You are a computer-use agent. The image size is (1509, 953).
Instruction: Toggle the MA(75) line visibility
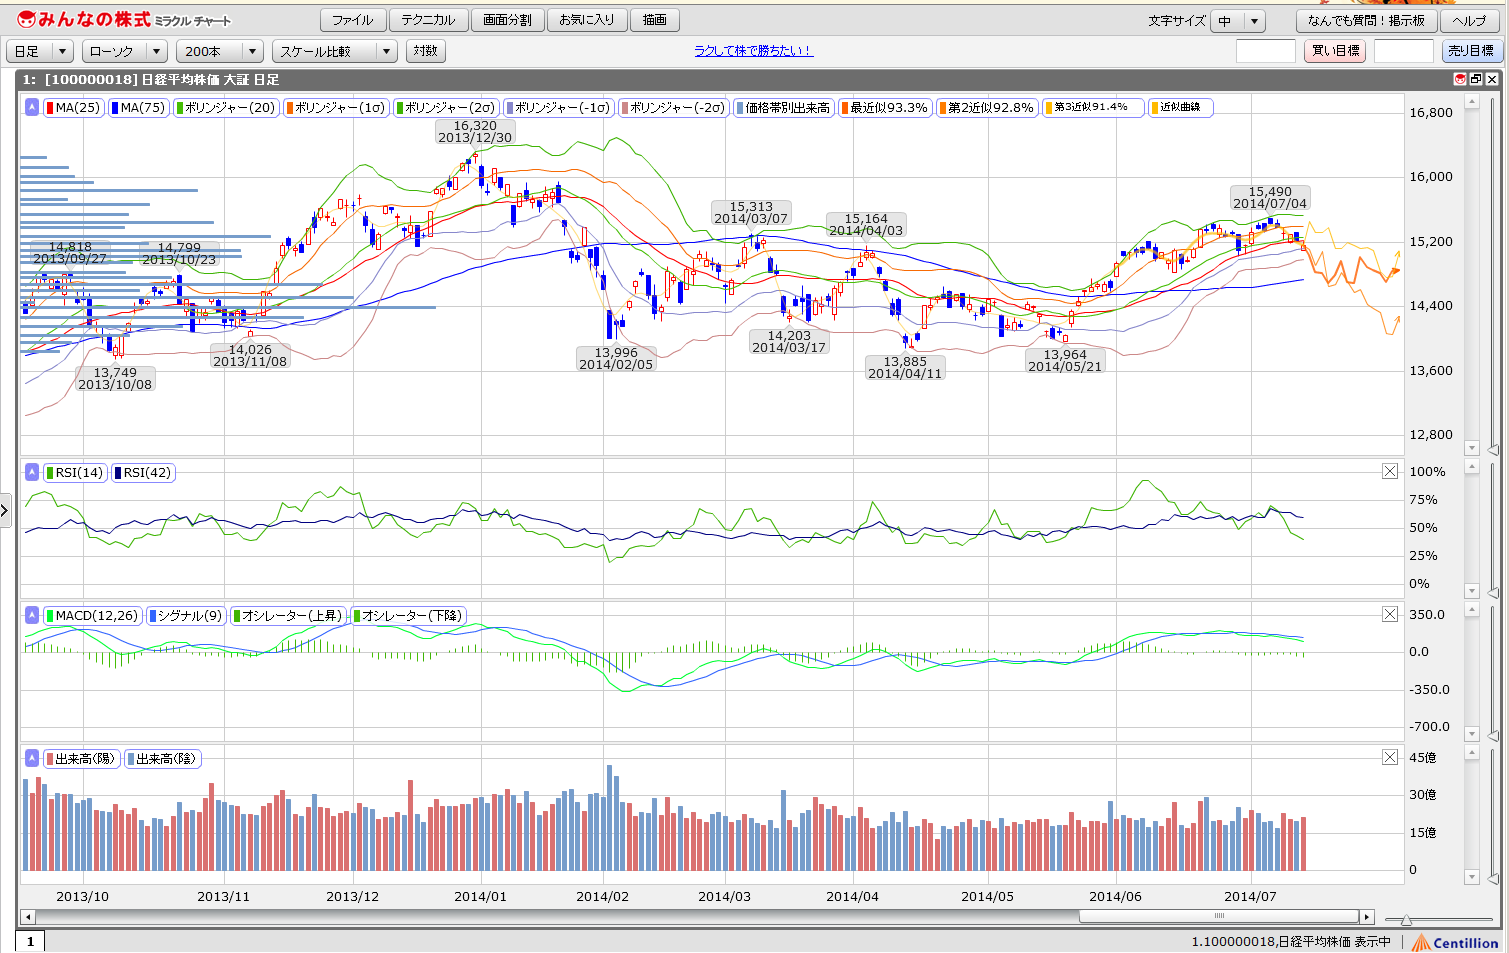click(139, 107)
